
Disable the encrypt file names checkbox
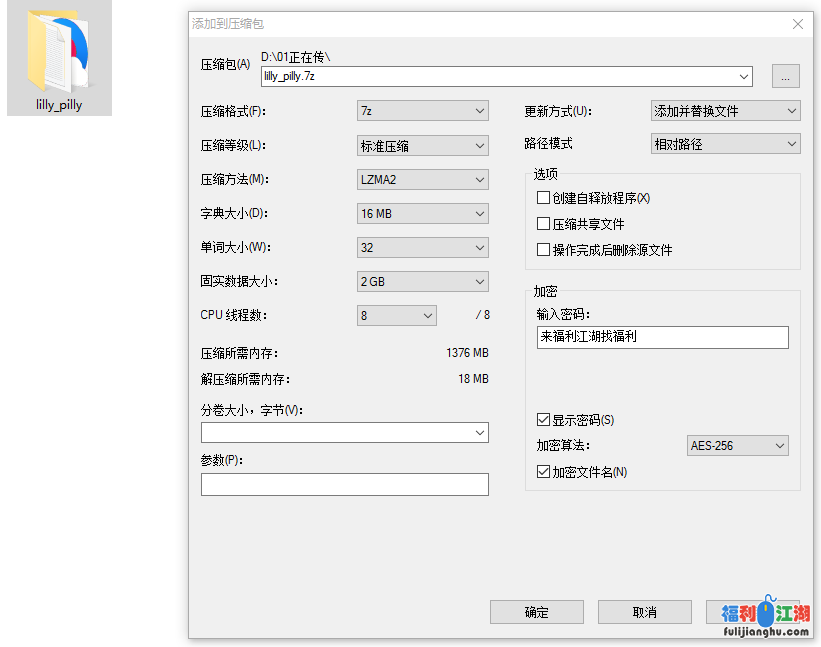544,472
